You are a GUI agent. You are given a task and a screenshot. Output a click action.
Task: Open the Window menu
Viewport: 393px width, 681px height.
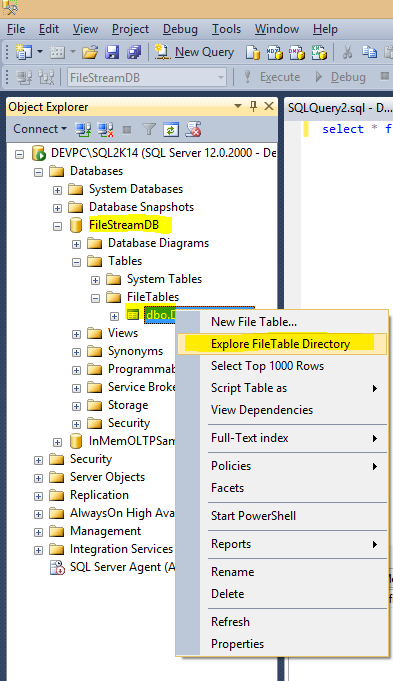point(277,30)
